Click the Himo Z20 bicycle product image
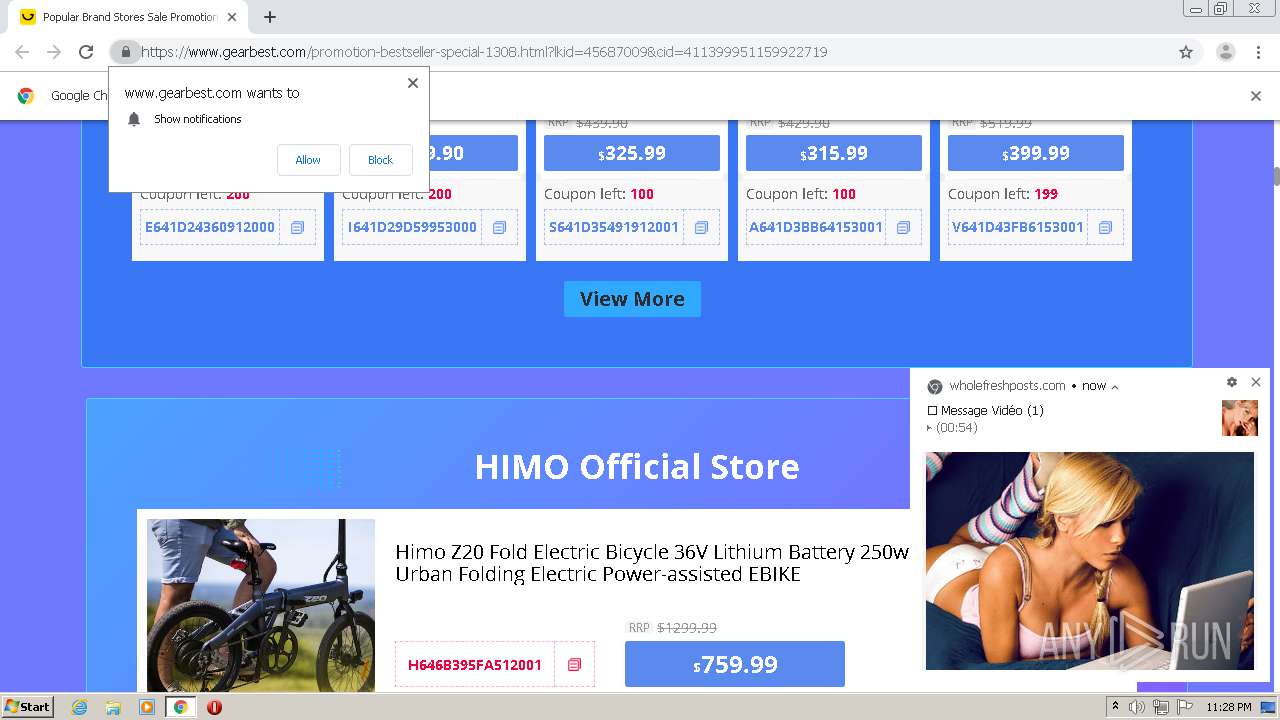The height and width of the screenshot is (720, 1280). tap(261, 605)
